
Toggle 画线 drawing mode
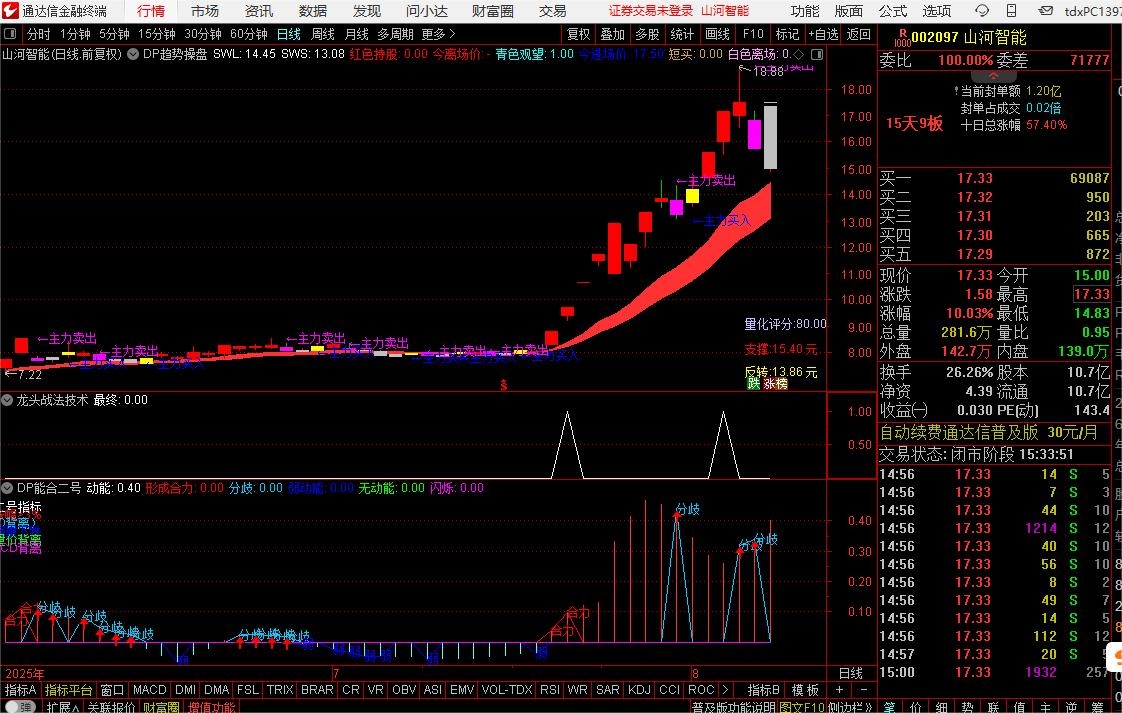point(717,34)
